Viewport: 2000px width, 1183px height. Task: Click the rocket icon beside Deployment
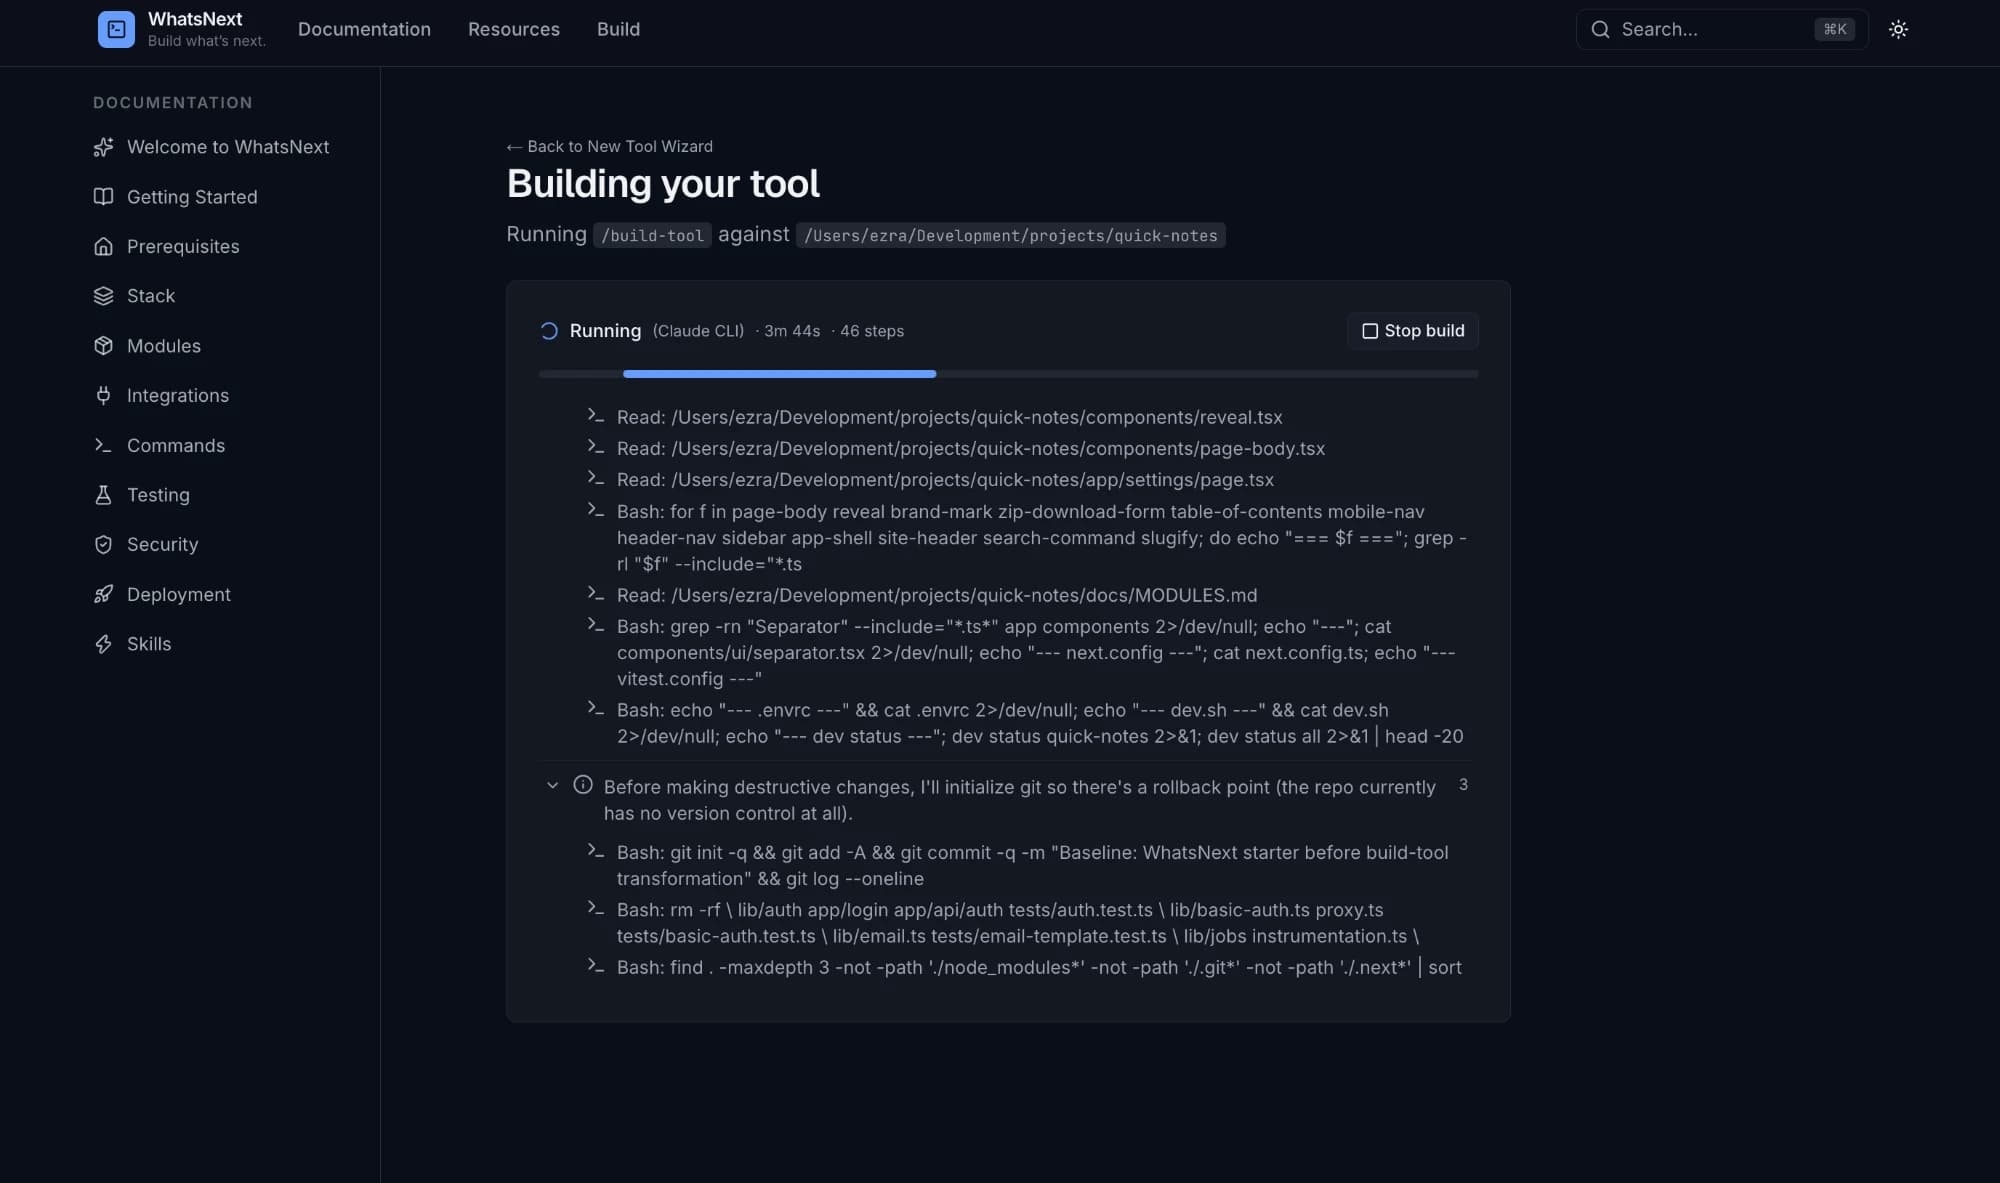click(103, 594)
